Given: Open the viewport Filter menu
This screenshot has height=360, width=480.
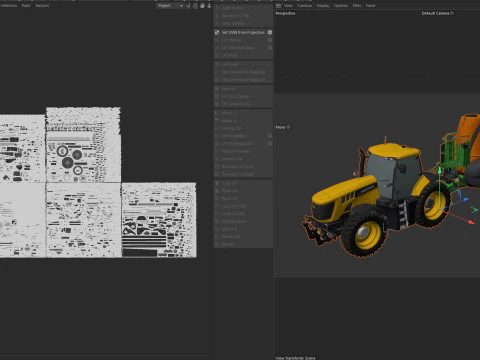Looking at the screenshot, I should point(357,6).
